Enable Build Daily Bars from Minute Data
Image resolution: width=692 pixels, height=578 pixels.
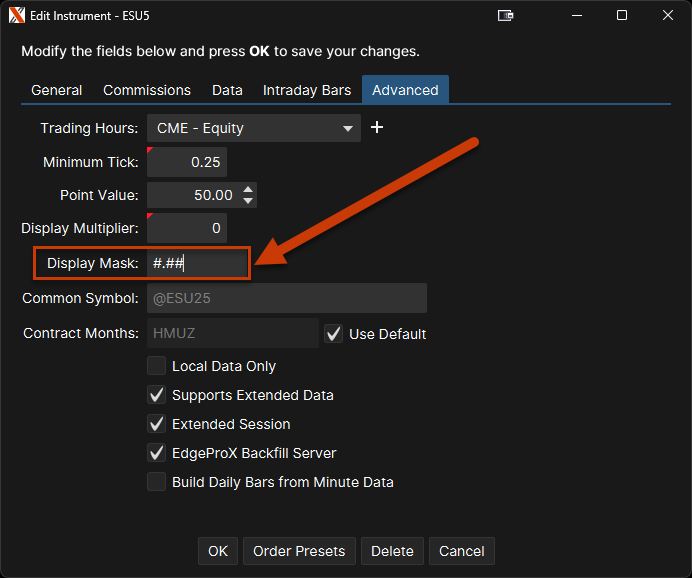pyautogui.click(x=157, y=482)
